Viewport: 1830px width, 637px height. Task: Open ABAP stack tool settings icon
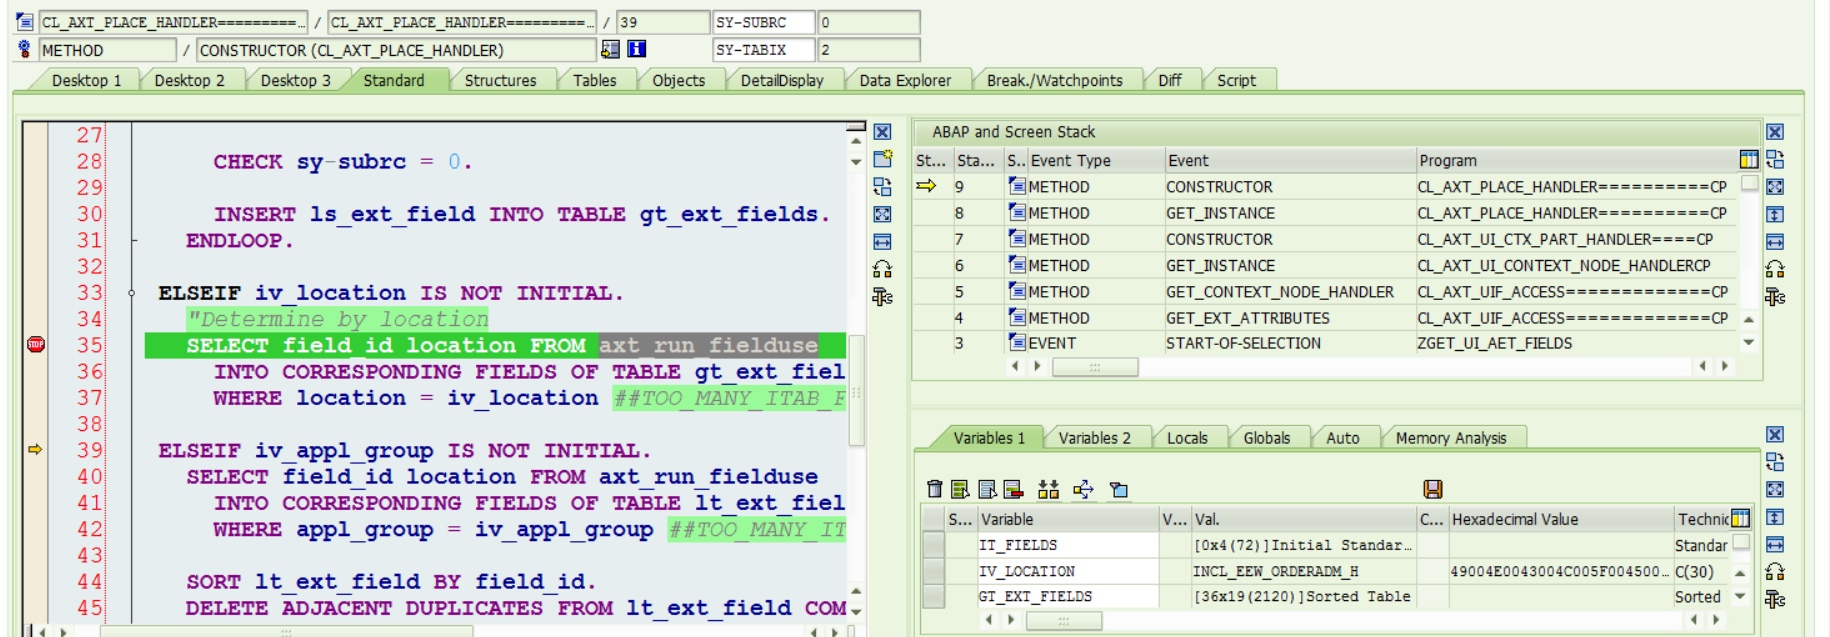(x=1774, y=296)
